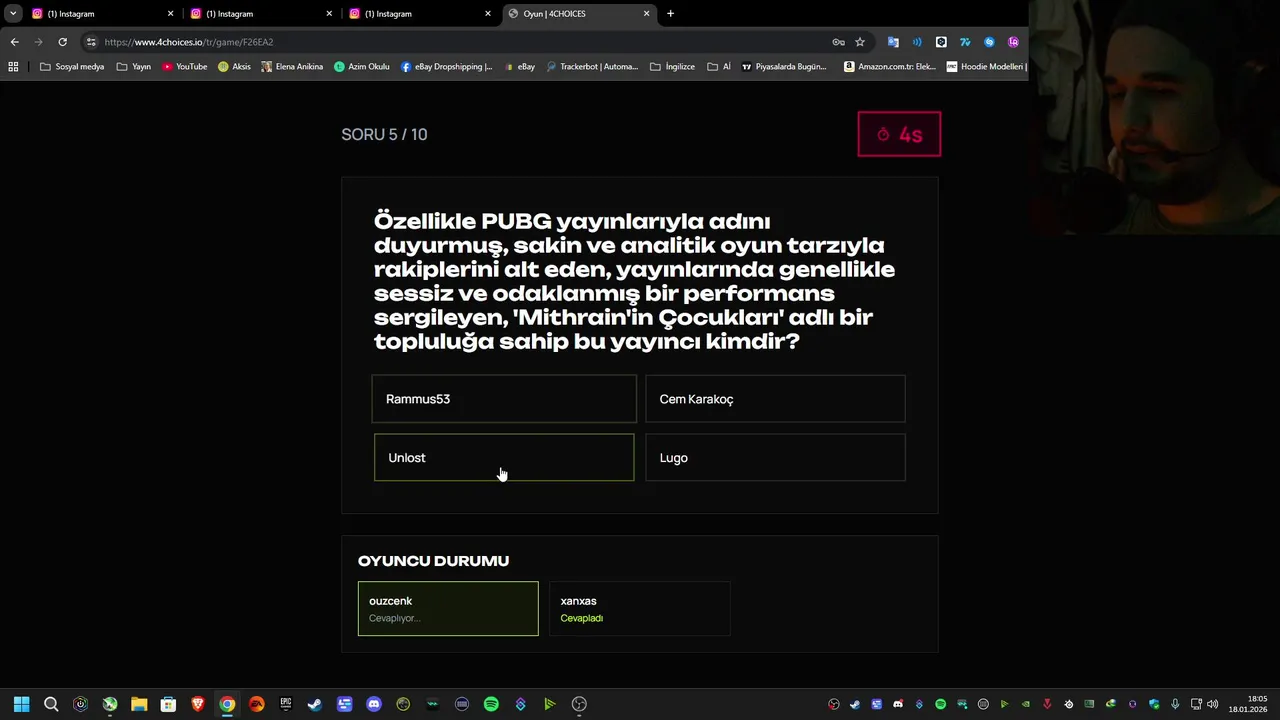Screen dimensions: 1280x720
Task: Open the Hoodie Modelleri bookmark
Action: point(986,67)
